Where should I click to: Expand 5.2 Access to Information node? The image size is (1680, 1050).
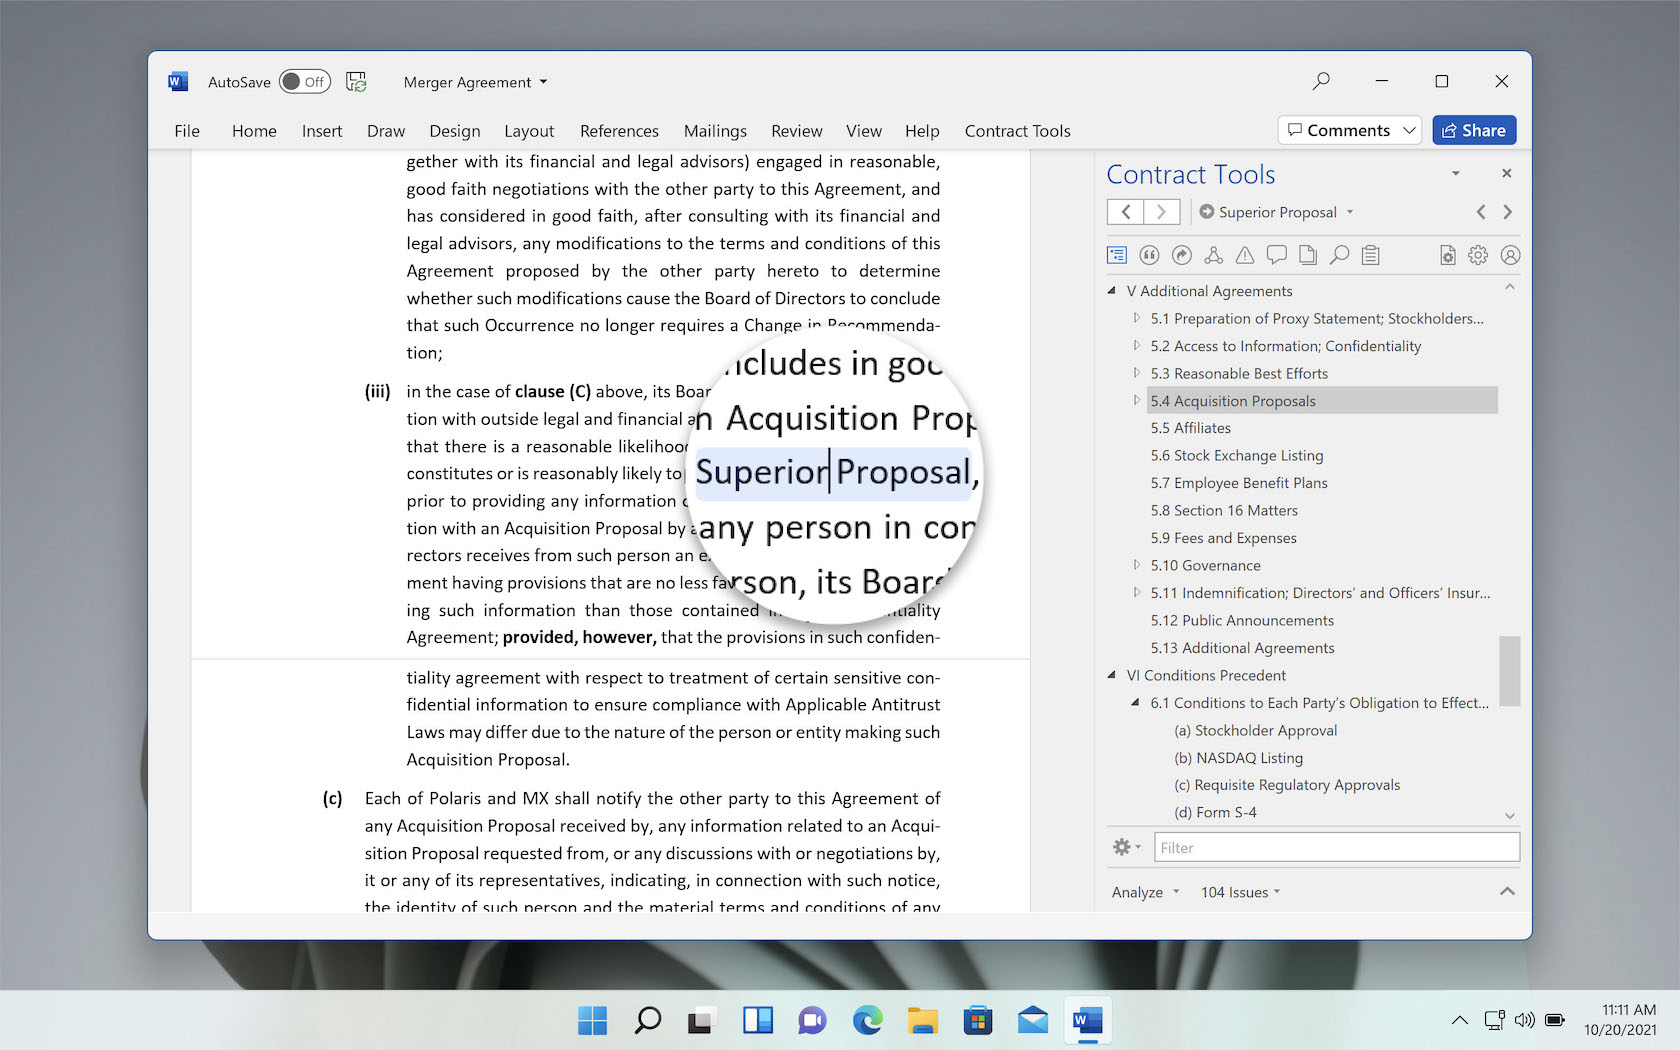pos(1136,345)
